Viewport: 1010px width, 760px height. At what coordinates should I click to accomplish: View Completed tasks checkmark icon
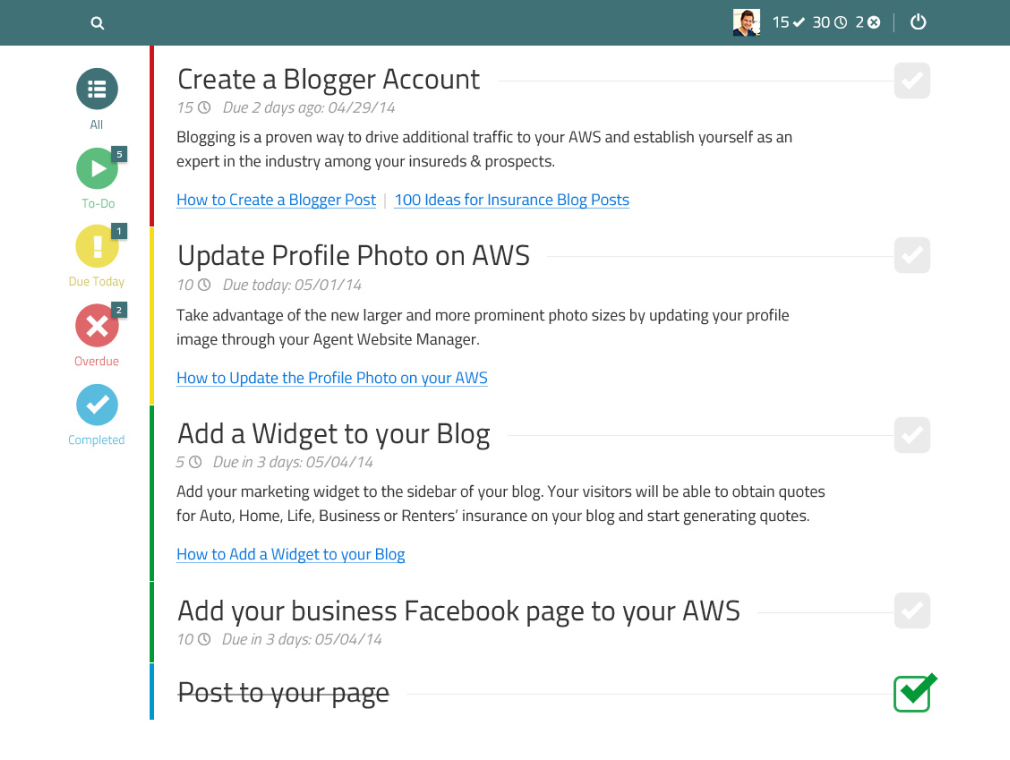(97, 405)
